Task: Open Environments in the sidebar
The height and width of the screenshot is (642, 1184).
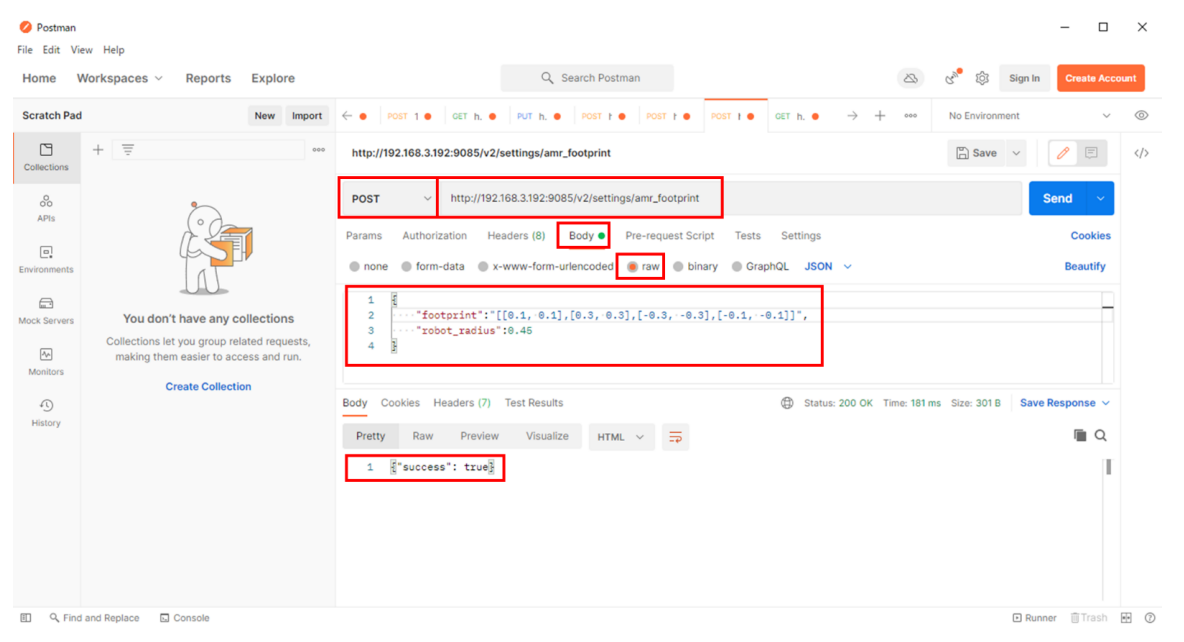Action: (x=46, y=259)
